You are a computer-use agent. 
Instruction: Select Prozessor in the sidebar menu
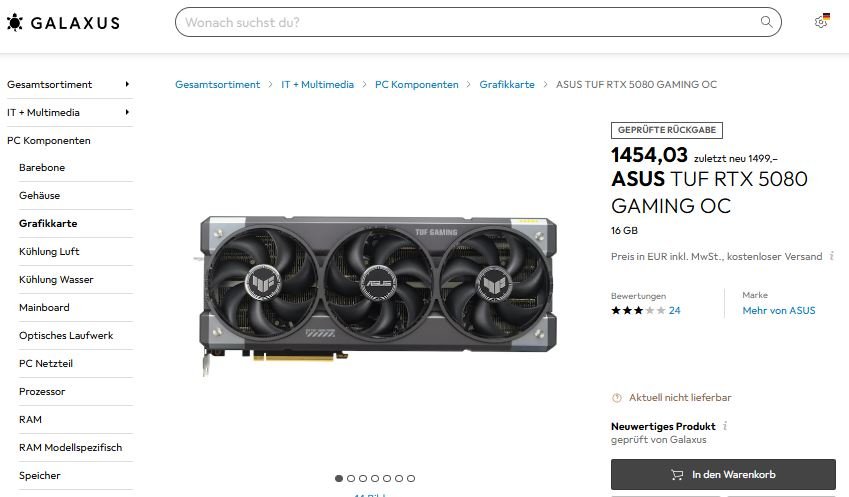click(x=42, y=391)
